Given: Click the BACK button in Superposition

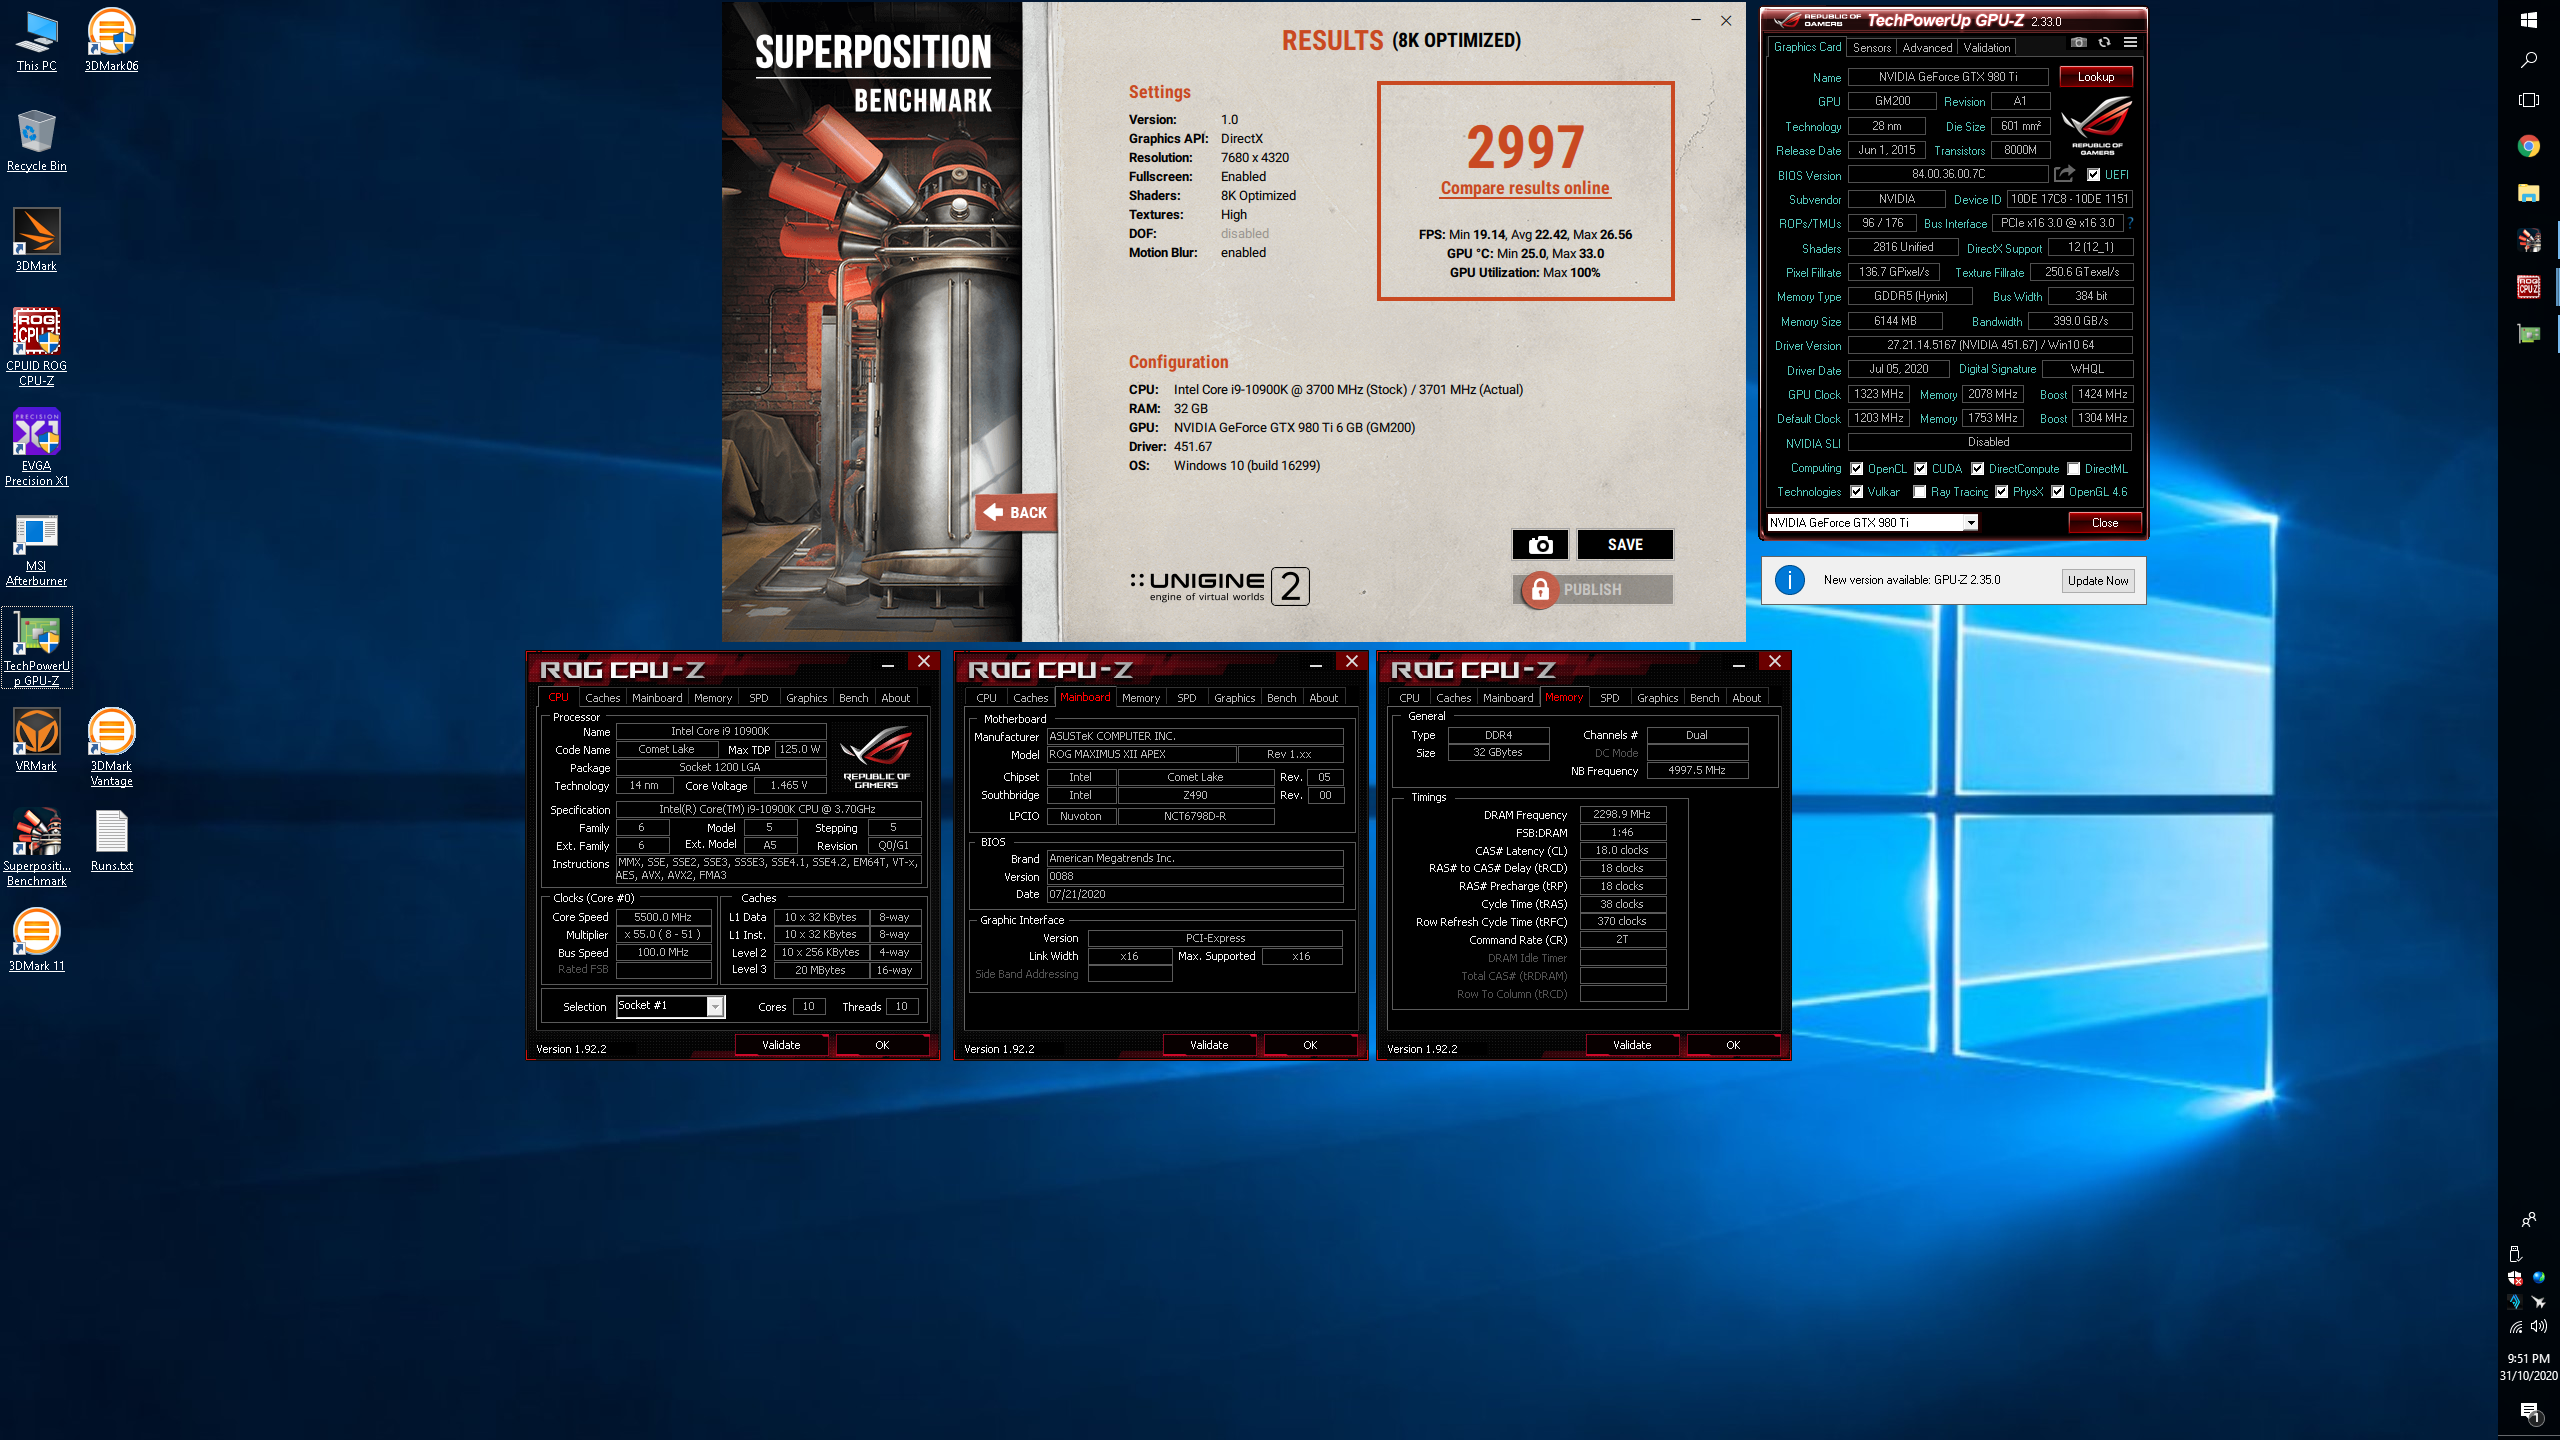Looking at the screenshot, I should (x=1017, y=513).
